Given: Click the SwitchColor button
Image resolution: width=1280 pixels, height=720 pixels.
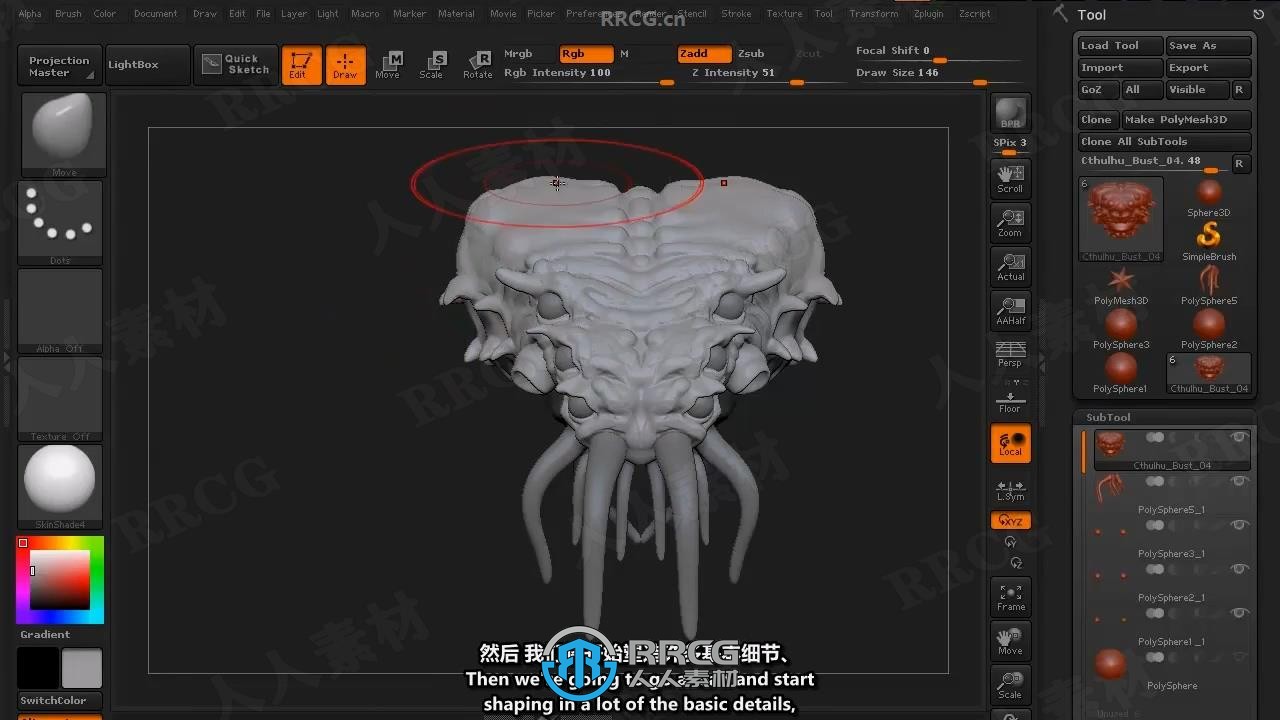Looking at the screenshot, I should 59,701.
